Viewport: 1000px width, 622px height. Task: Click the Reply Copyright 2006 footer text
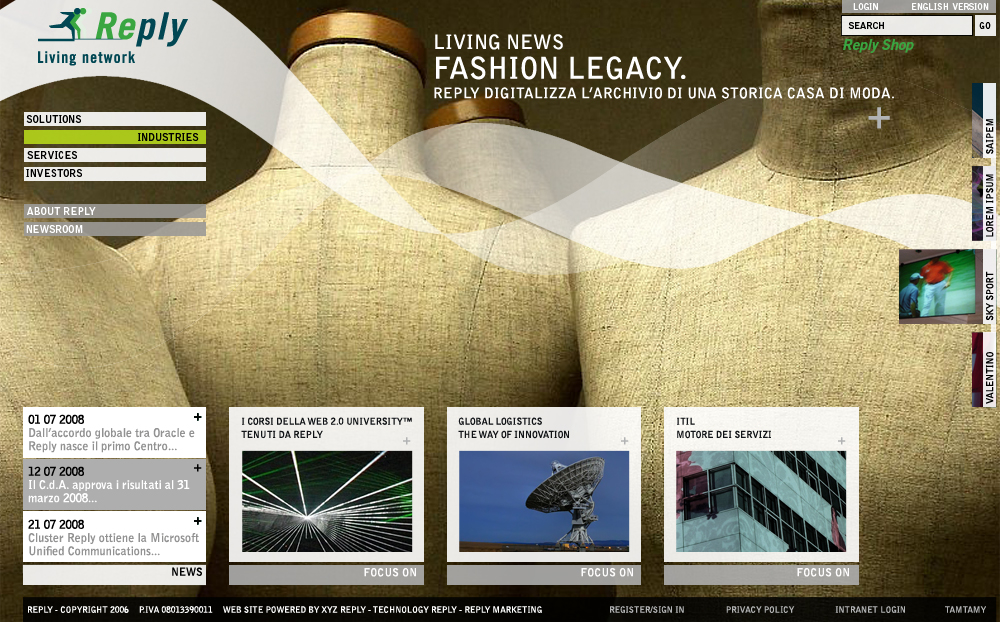coord(78,610)
